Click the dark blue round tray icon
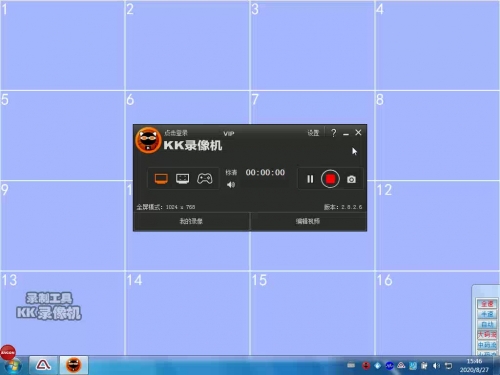Viewport: 500px width, 375px height. click(x=389, y=366)
